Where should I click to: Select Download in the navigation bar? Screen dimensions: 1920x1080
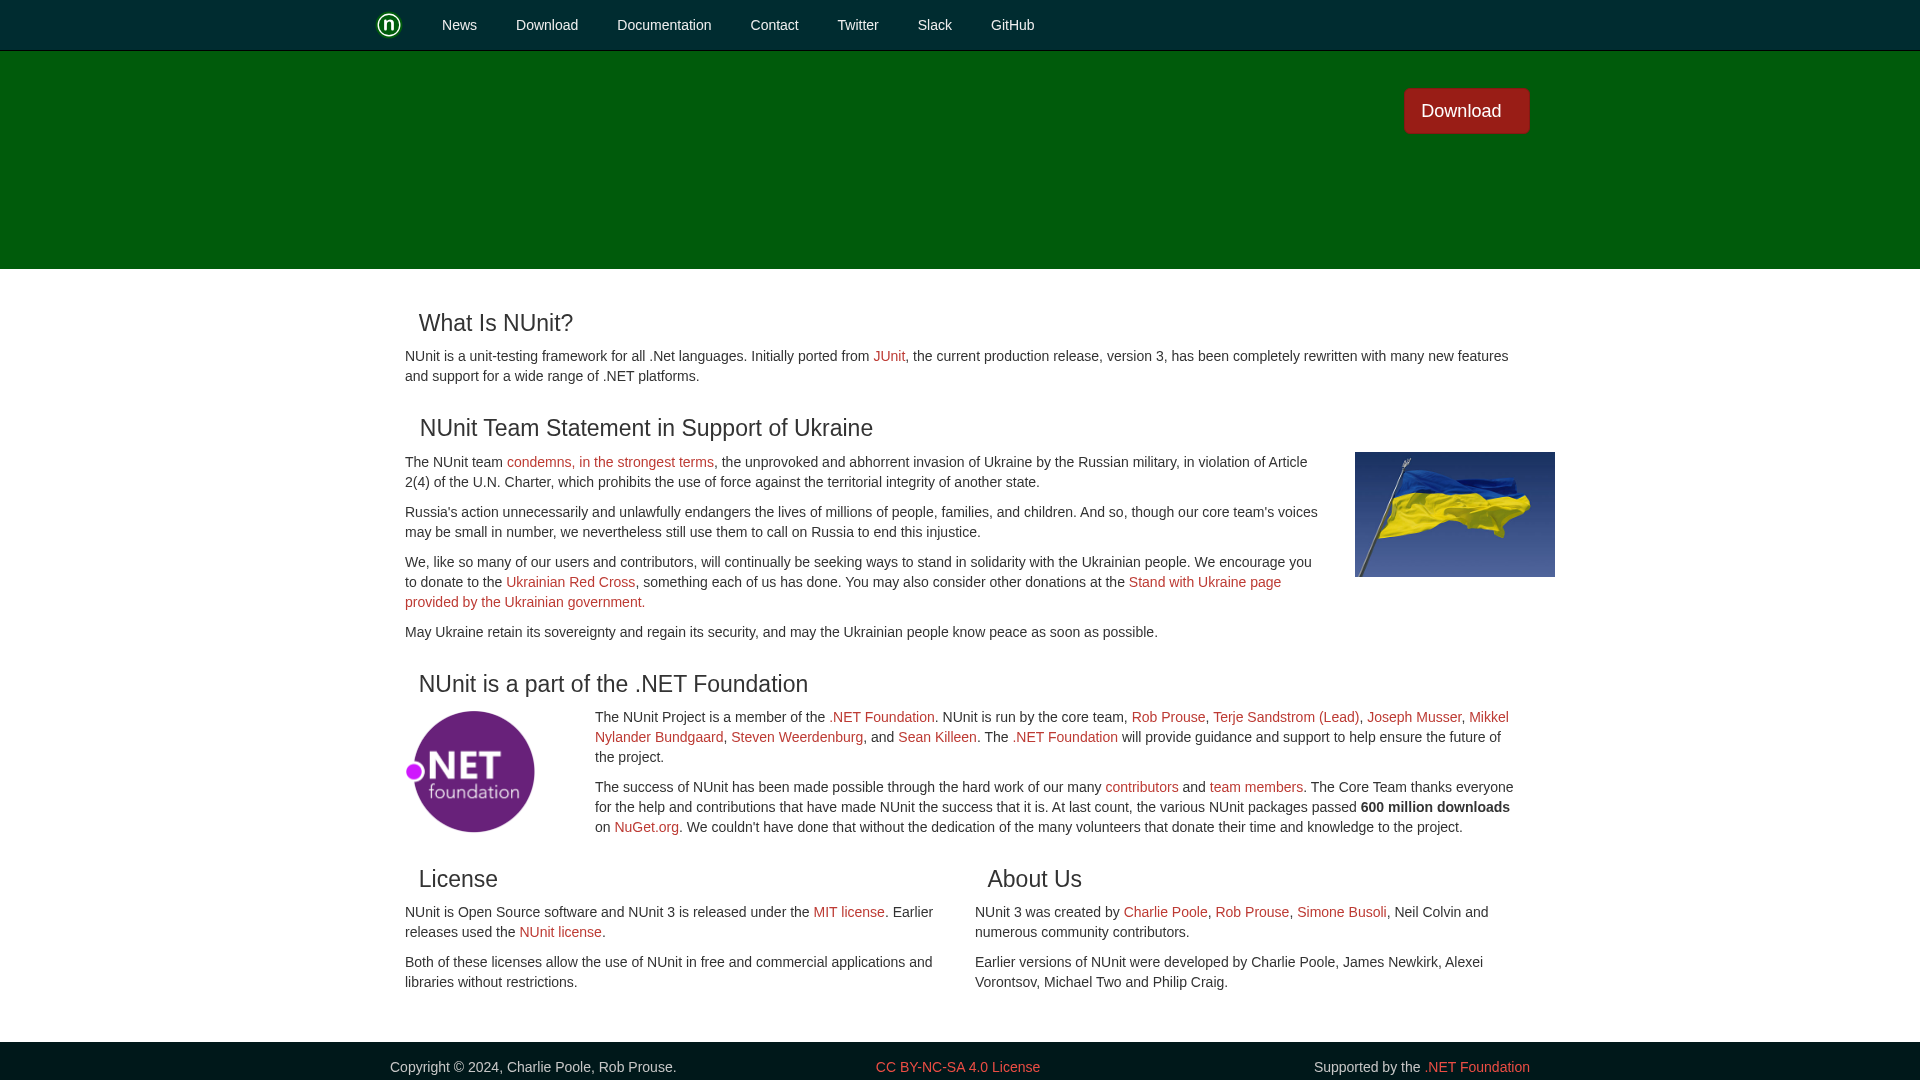(x=546, y=25)
